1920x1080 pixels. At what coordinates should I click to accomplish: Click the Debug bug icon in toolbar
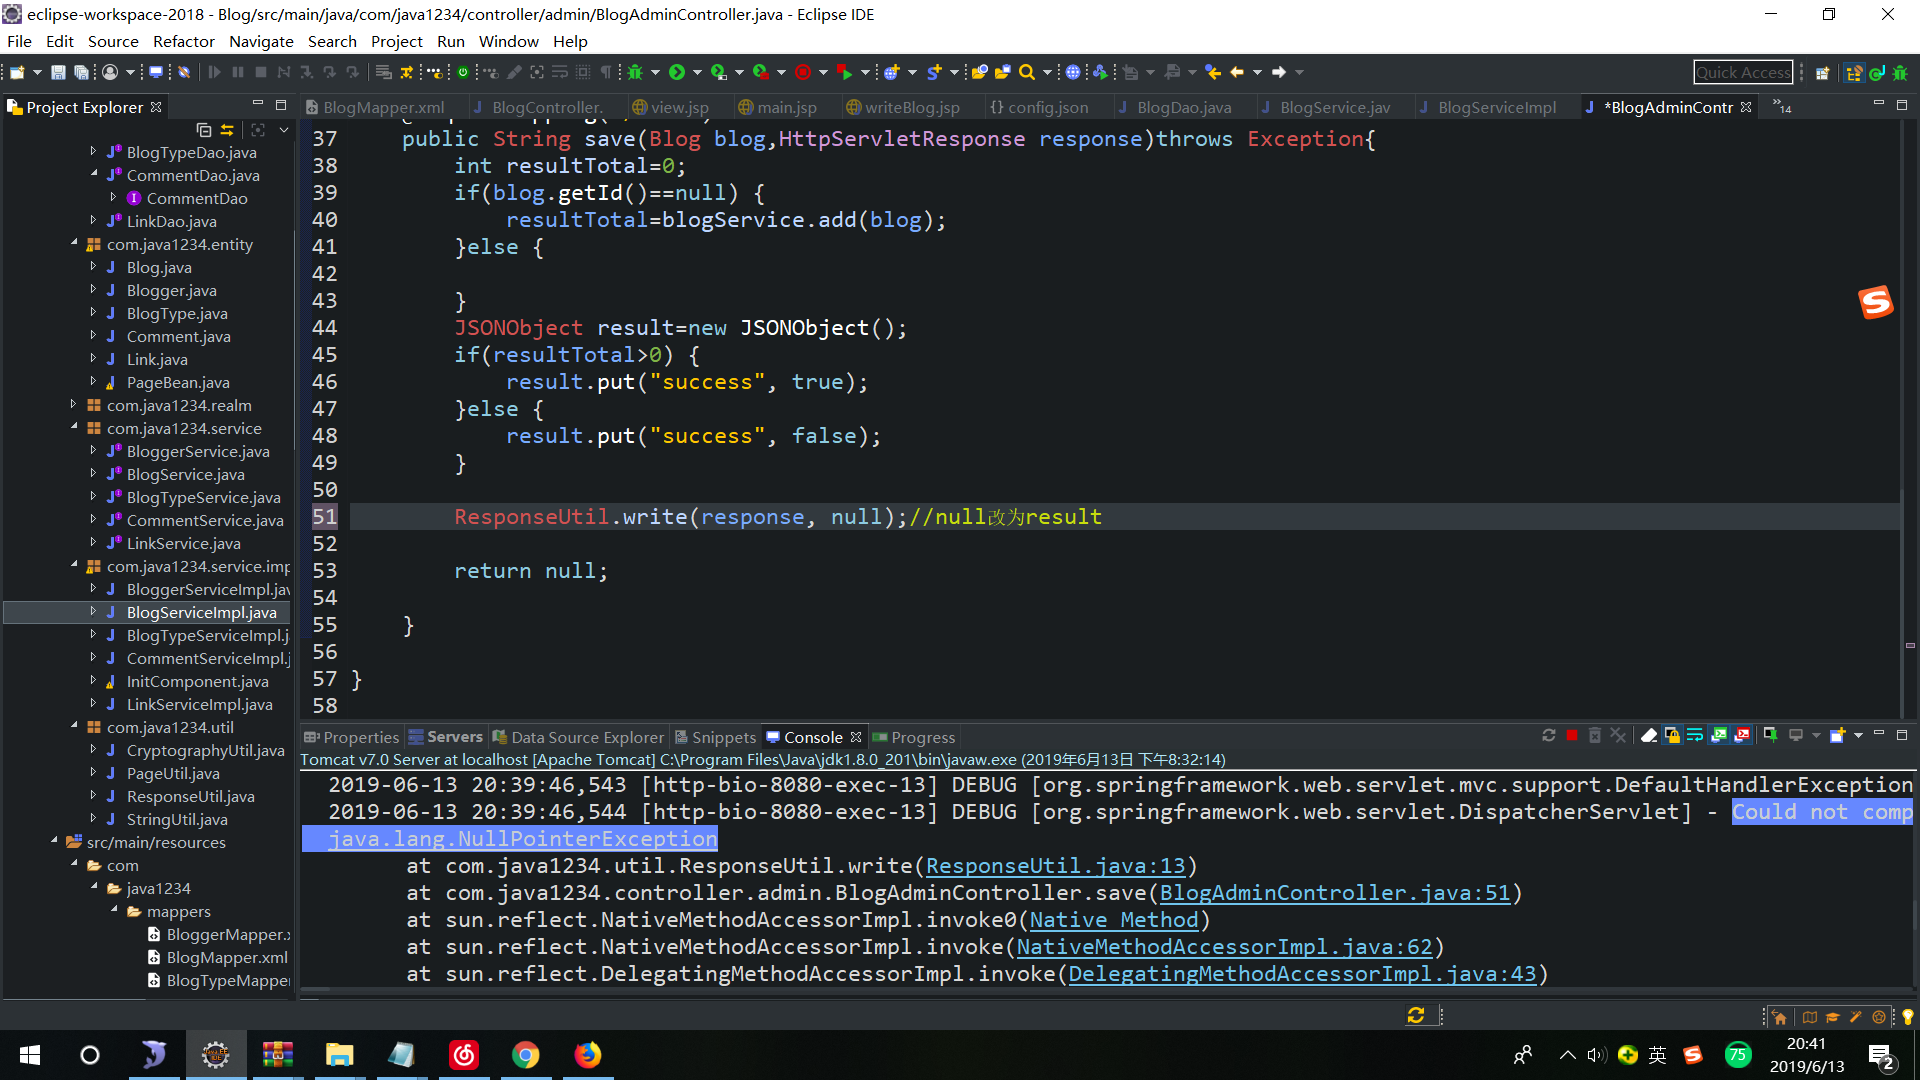click(635, 72)
